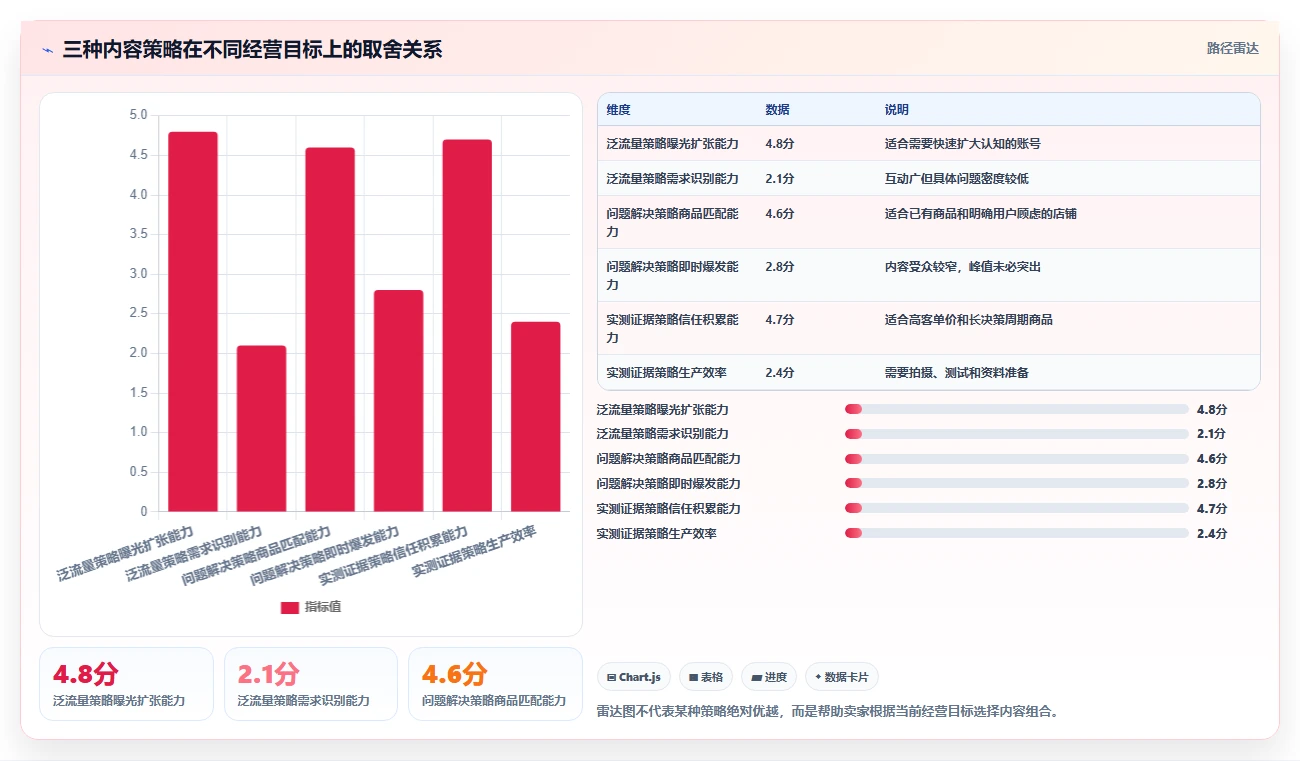The width and height of the screenshot is (1300, 761).
Task: Open the 4.6分 data card
Action: [x=495, y=684]
